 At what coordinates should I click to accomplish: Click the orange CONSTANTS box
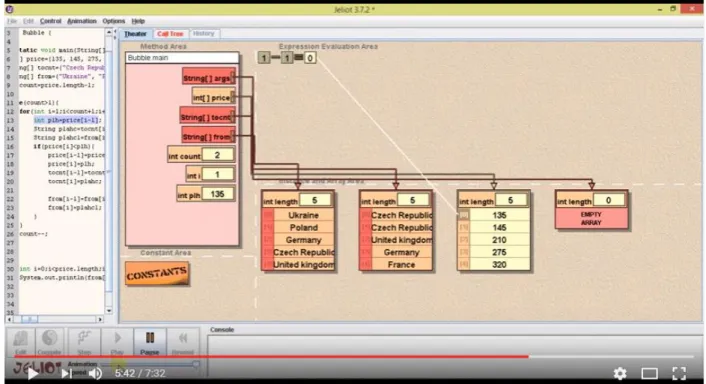[157, 274]
